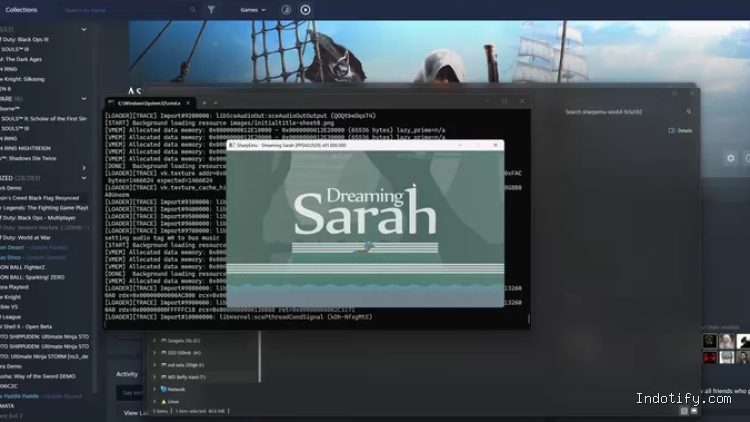Click terminal window scrollbar thumb
Screen dimensions: 750x422
tap(529, 319)
